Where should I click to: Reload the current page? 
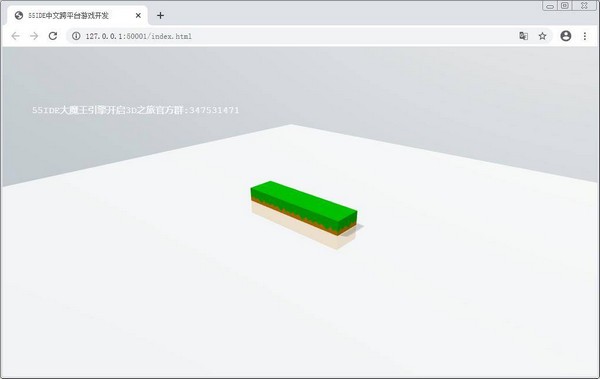(x=53, y=36)
